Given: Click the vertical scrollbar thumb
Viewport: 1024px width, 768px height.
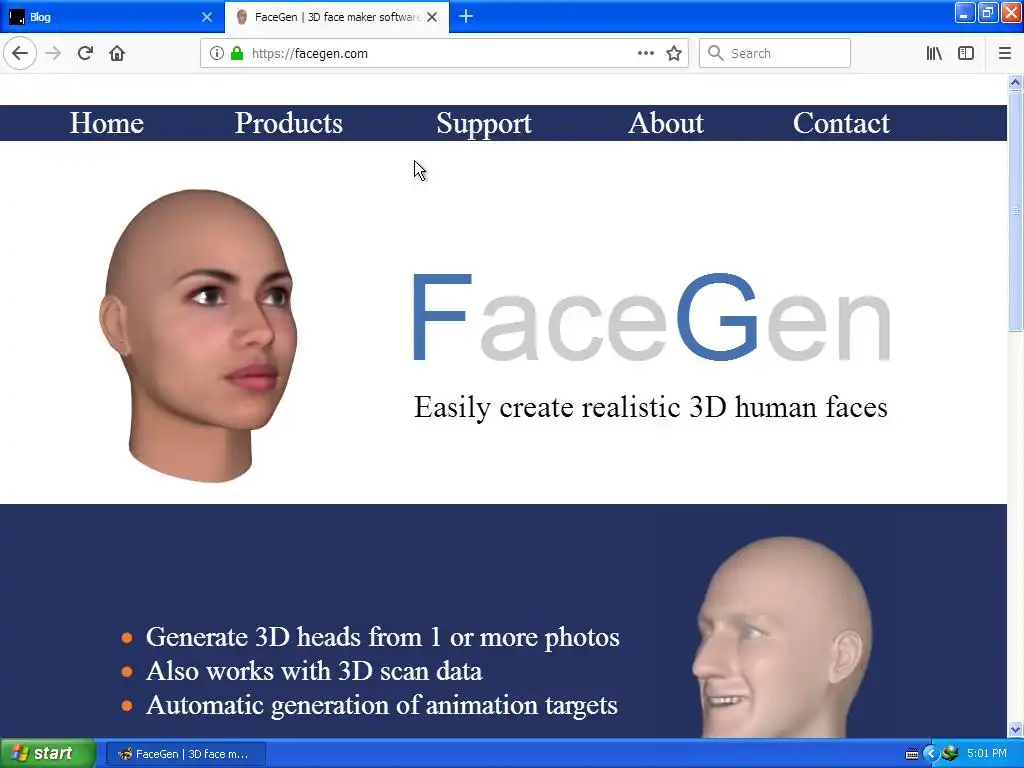Looking at the screenshot, I should [x=1015, y=210].
